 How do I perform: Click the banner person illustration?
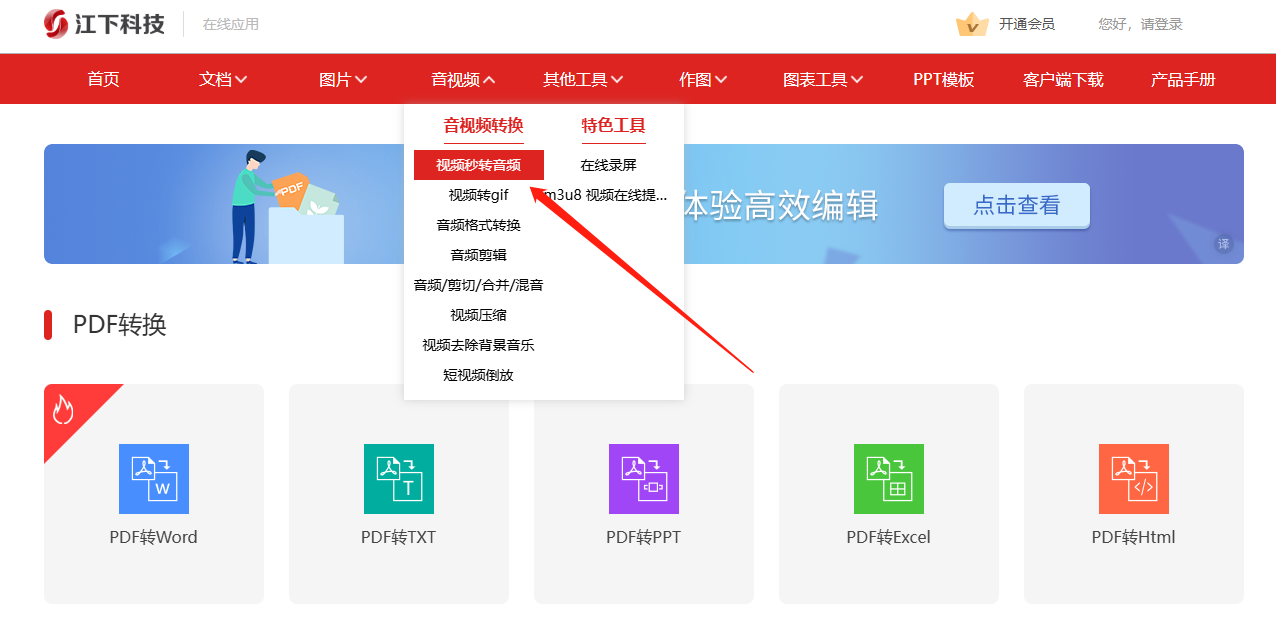coord(250,205)
